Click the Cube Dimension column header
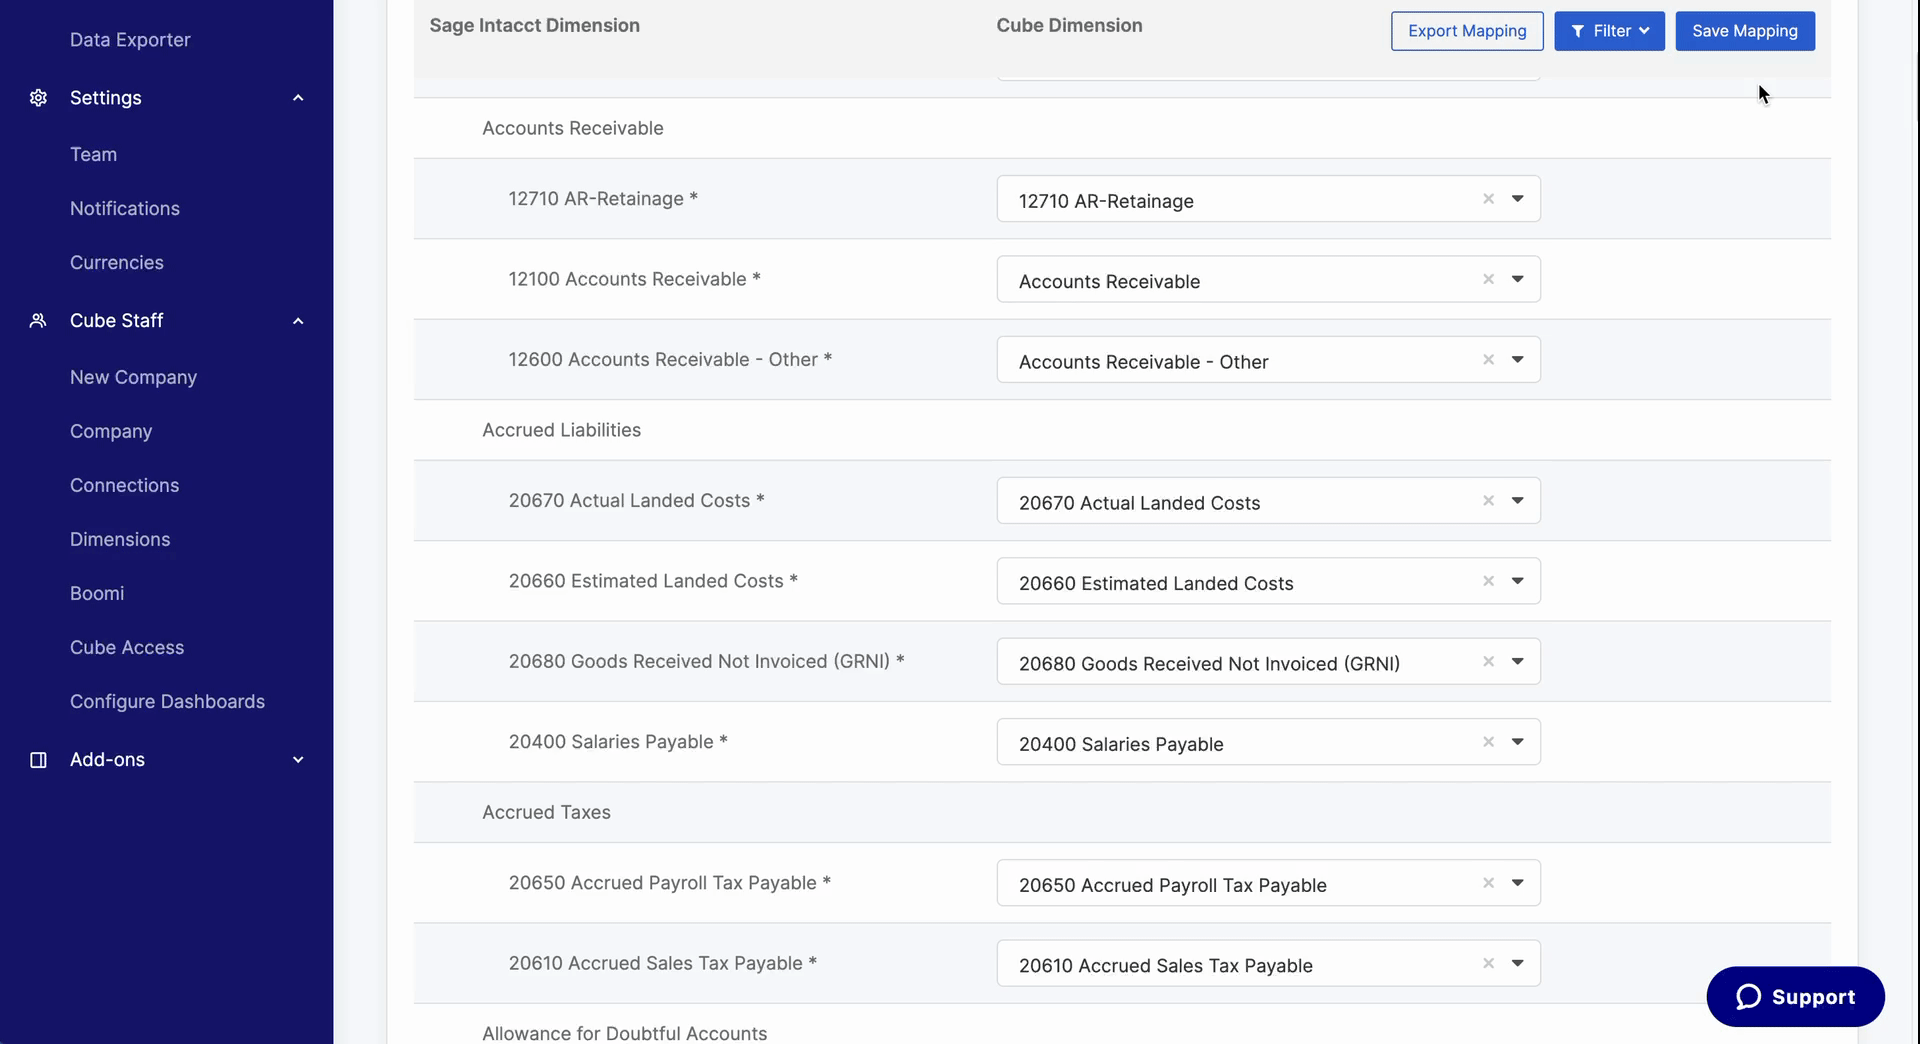Image resolution: width=1920 pixels, height=1044 pixels. (x=1069, y=26)
